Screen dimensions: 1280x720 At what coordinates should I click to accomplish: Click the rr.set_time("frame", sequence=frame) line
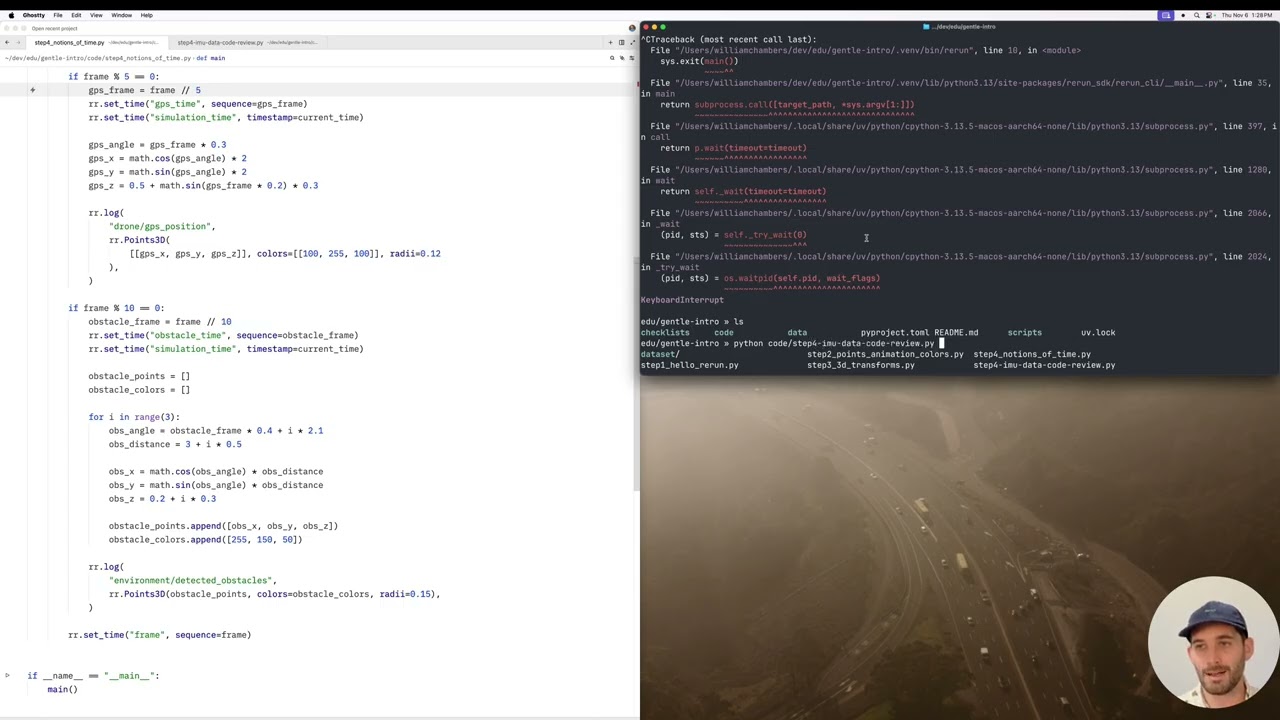coord(160,635)
